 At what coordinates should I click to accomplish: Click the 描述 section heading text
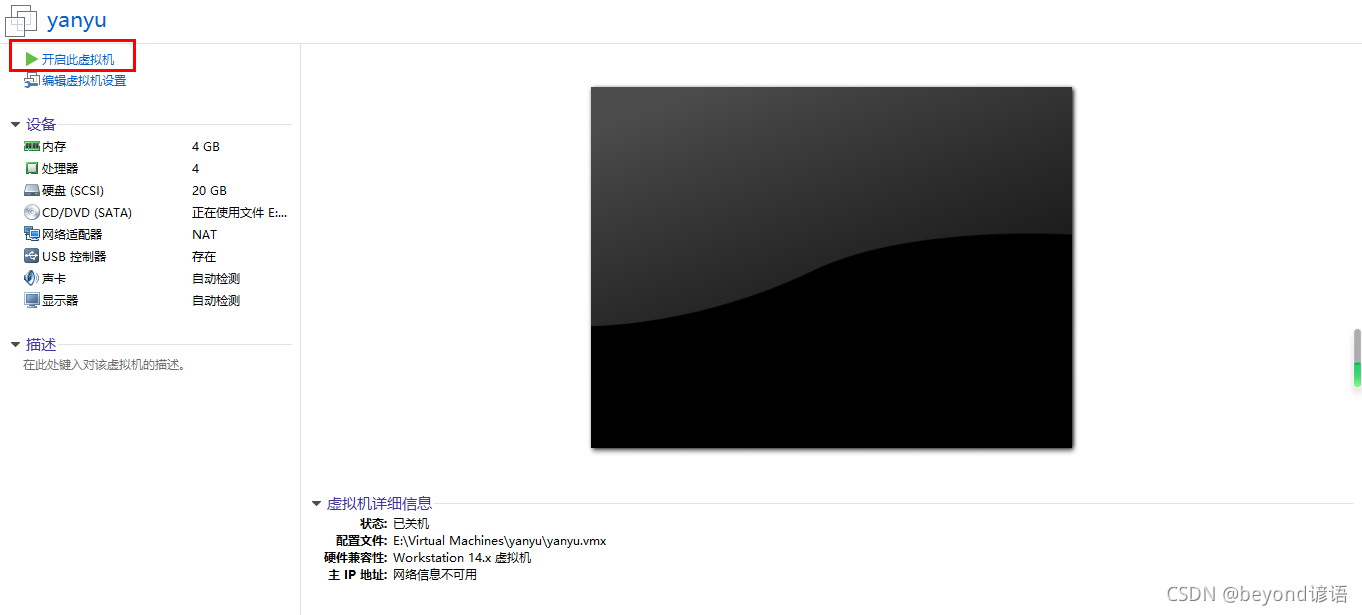coord(41,344)
